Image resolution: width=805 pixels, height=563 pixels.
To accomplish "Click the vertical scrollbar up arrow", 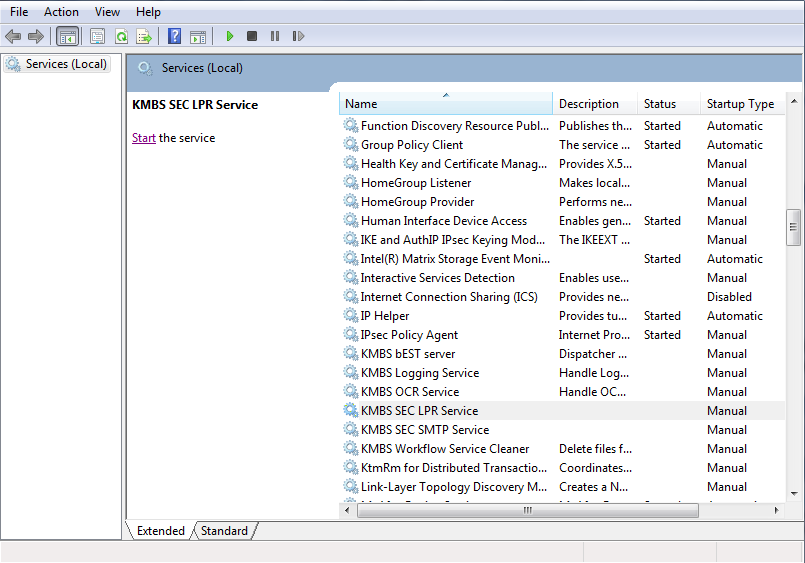I will [794, 101].
